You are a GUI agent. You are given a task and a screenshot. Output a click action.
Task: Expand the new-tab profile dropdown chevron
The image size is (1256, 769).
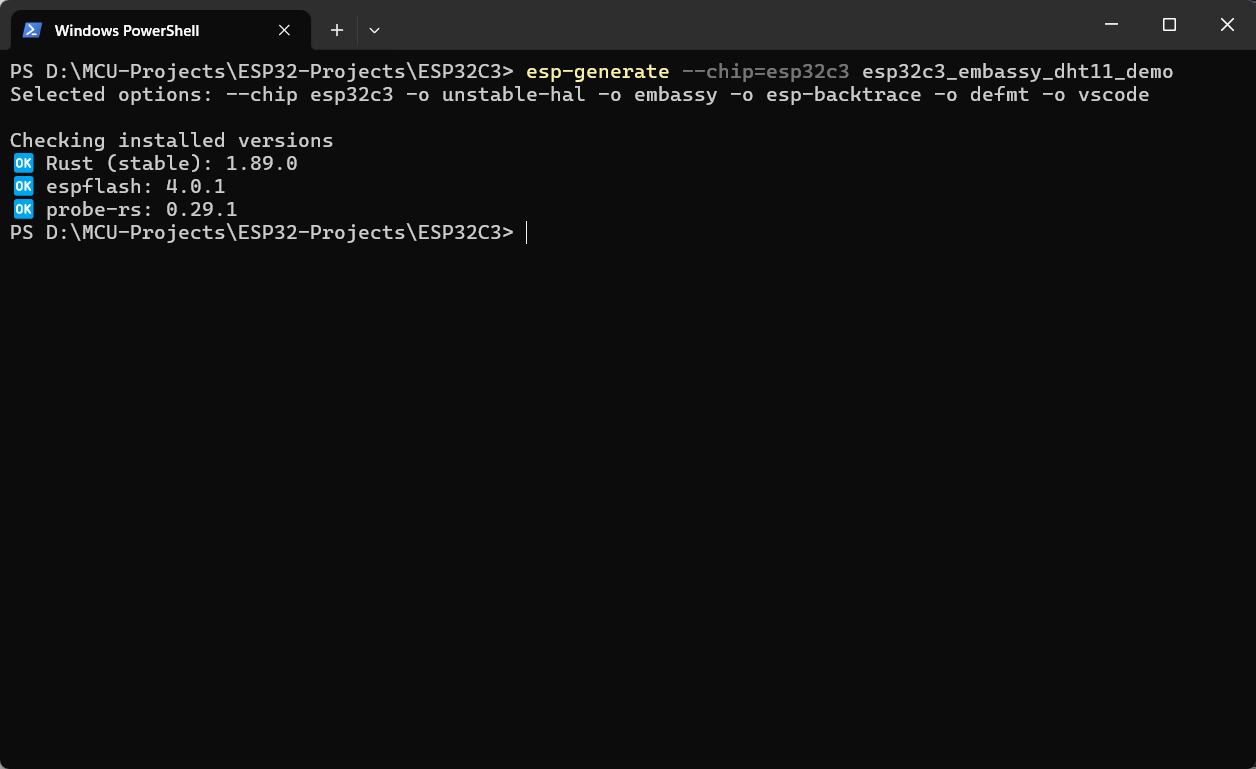pos(374,30)
